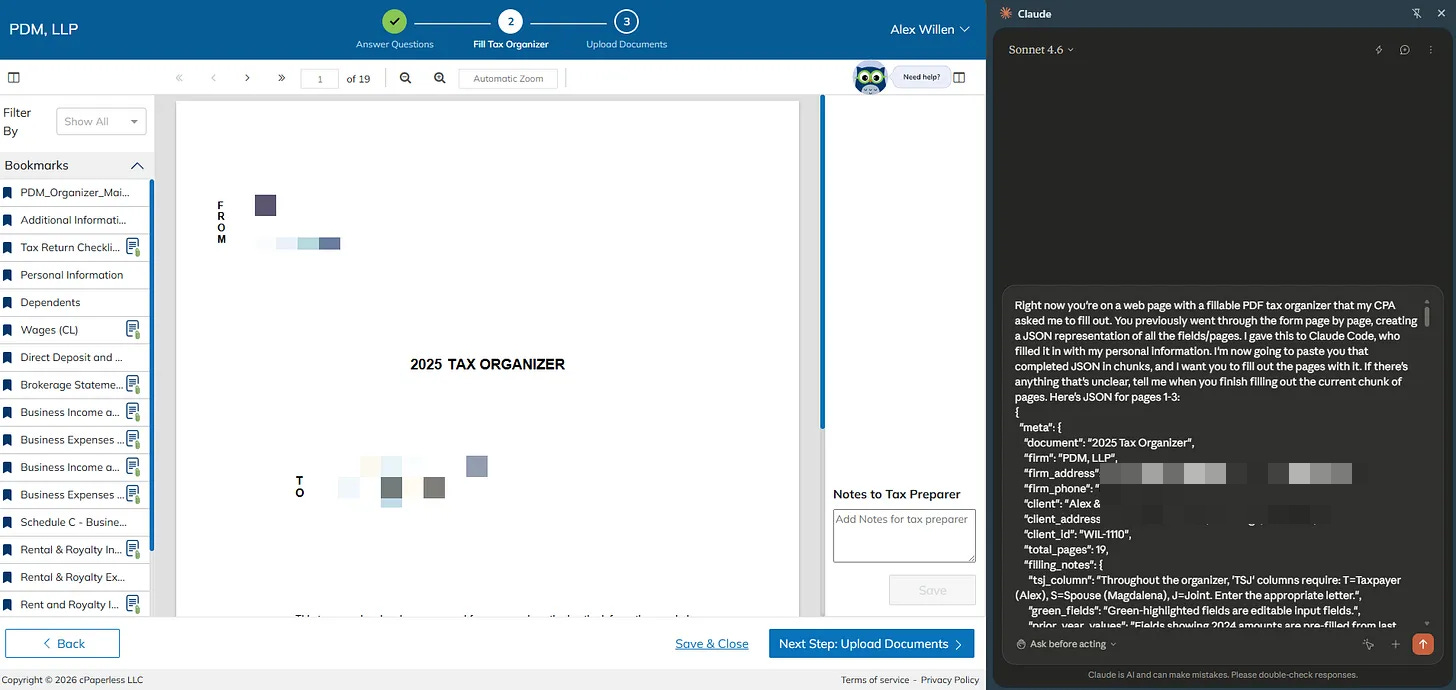Open Terms of service link
Viewport: 1456px width, 690px height.
[875, 680]
